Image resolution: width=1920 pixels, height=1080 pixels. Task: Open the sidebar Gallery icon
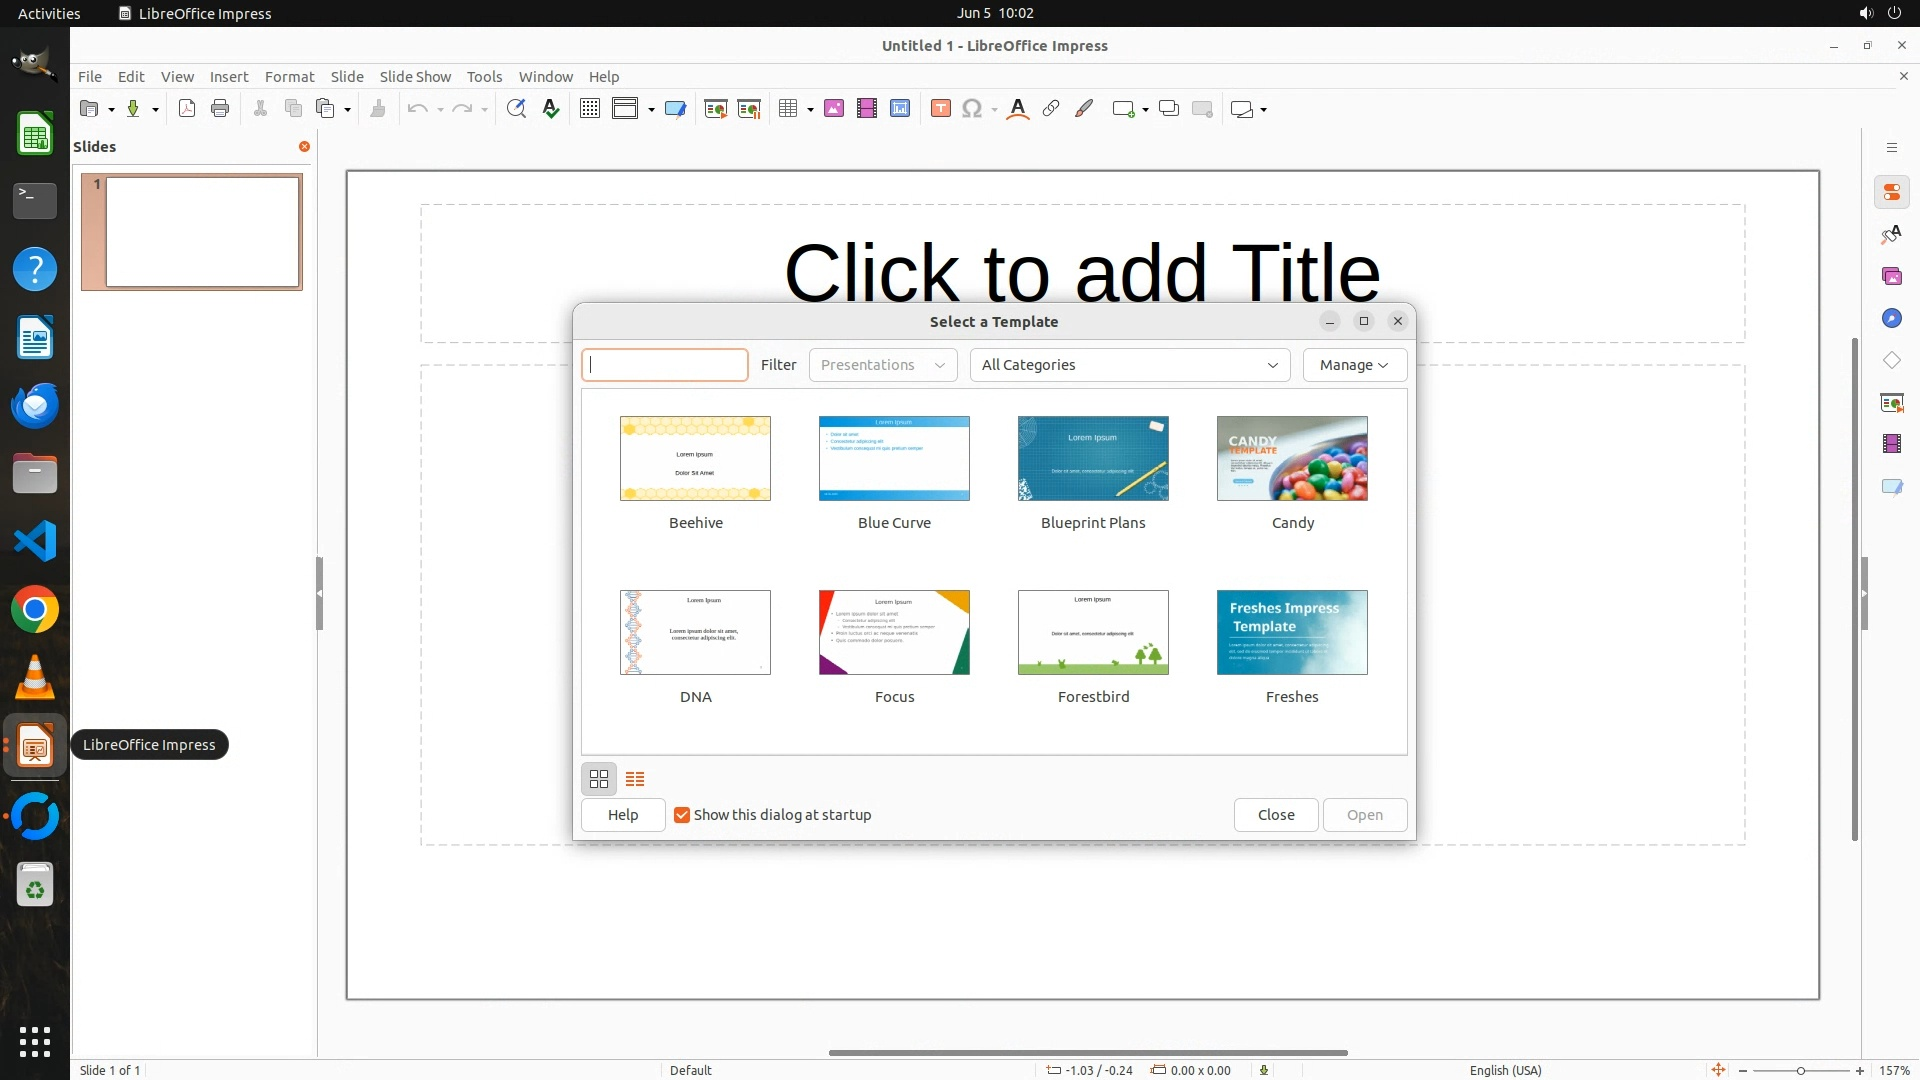coord(1891,277)
